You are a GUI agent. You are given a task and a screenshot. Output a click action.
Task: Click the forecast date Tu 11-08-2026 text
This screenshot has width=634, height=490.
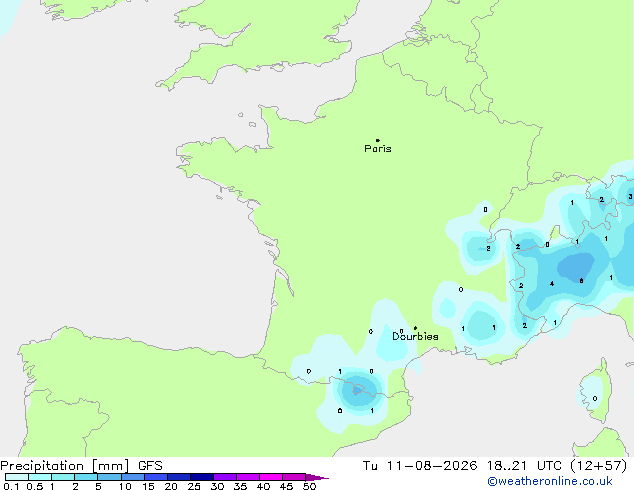[420, 466]
